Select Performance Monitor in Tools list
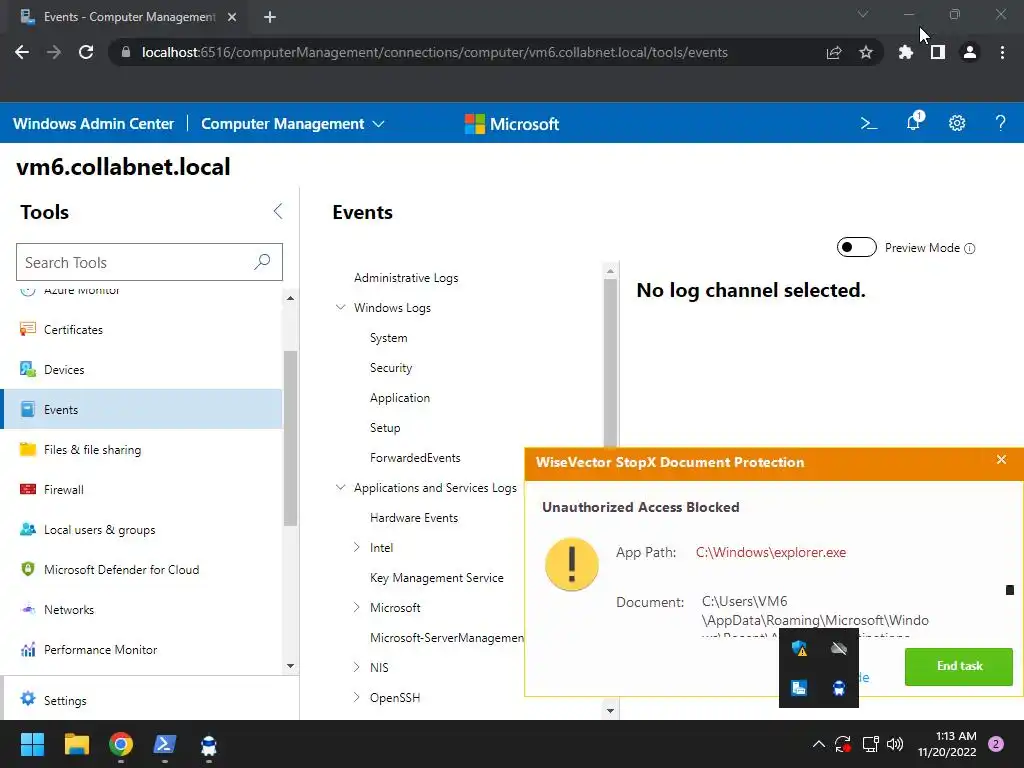1024x768 pixels. 142,649
